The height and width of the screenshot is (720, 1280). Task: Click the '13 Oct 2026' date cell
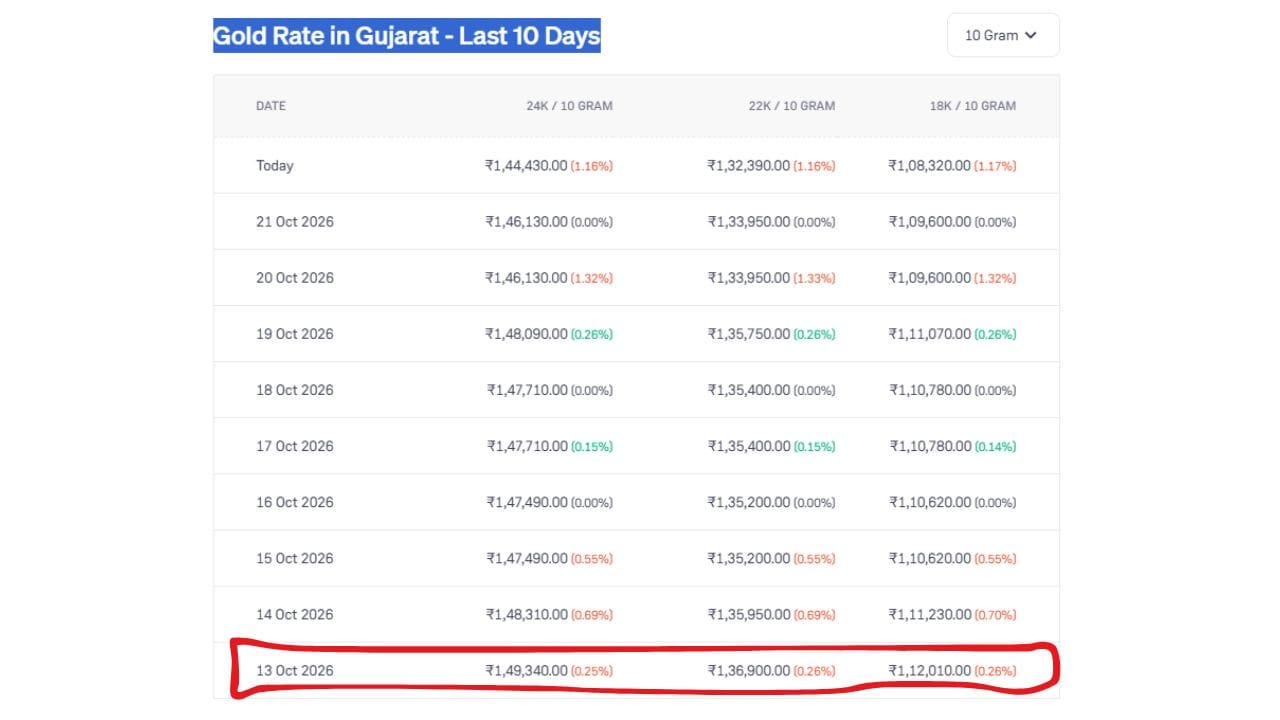[x=295, y=670]
